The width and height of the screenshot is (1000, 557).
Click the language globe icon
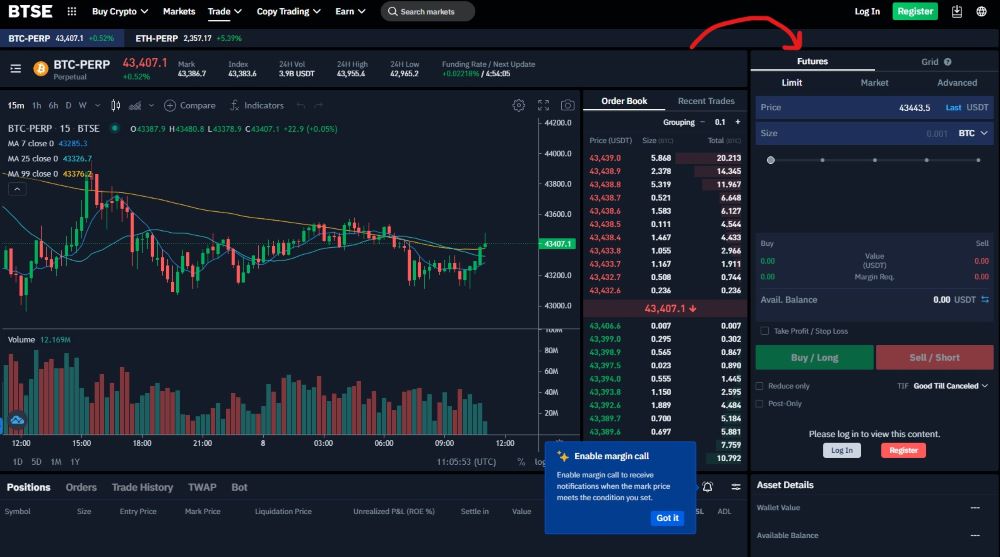[x=982, y=11]
